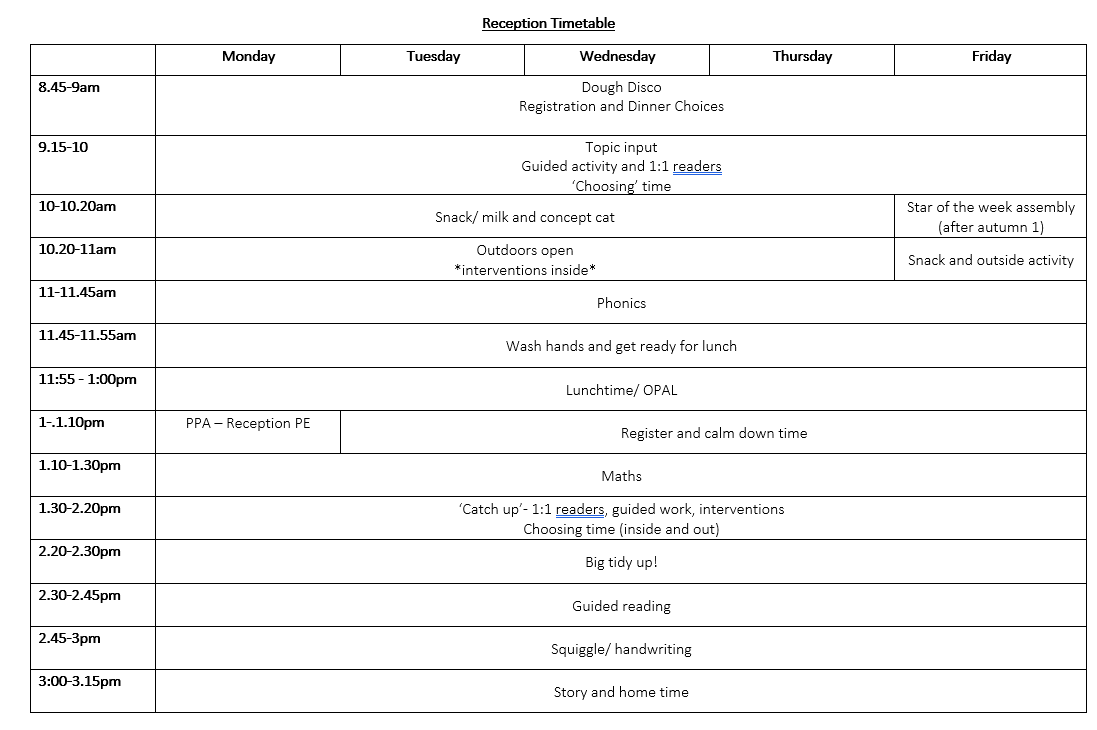Click the 3:00-3.15pm time label
1097x730 pixels.
point(80,681)
